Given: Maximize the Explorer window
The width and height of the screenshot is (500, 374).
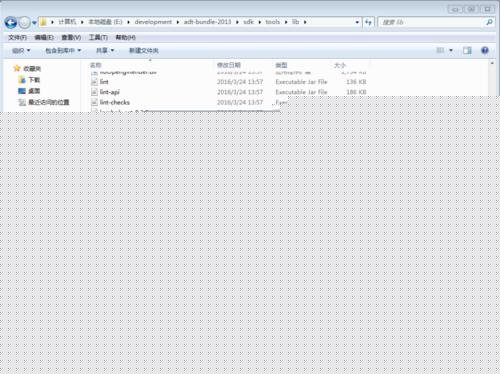Looking at the screenshot, I should (x=471, y=9).
